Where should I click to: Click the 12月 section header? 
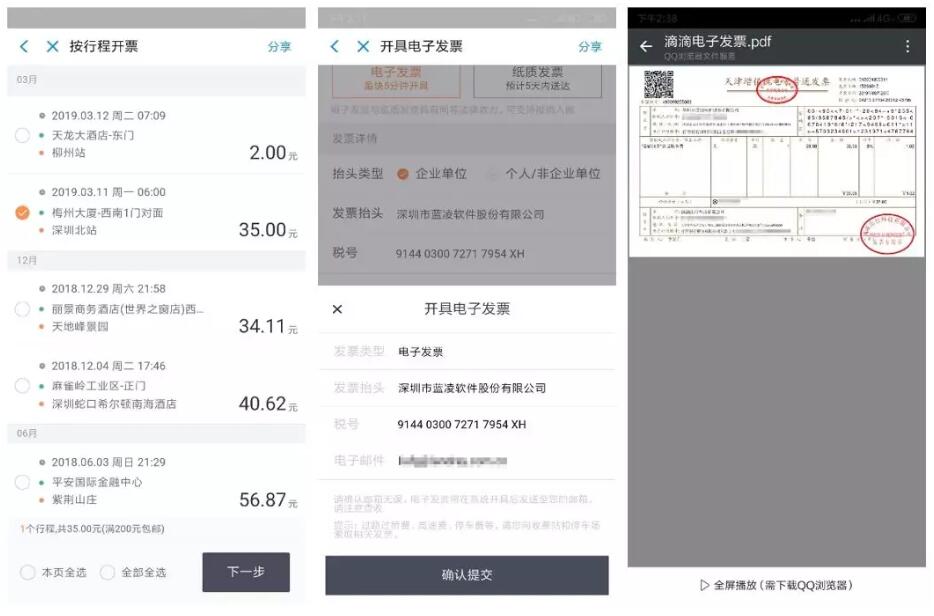pos(156,260)
